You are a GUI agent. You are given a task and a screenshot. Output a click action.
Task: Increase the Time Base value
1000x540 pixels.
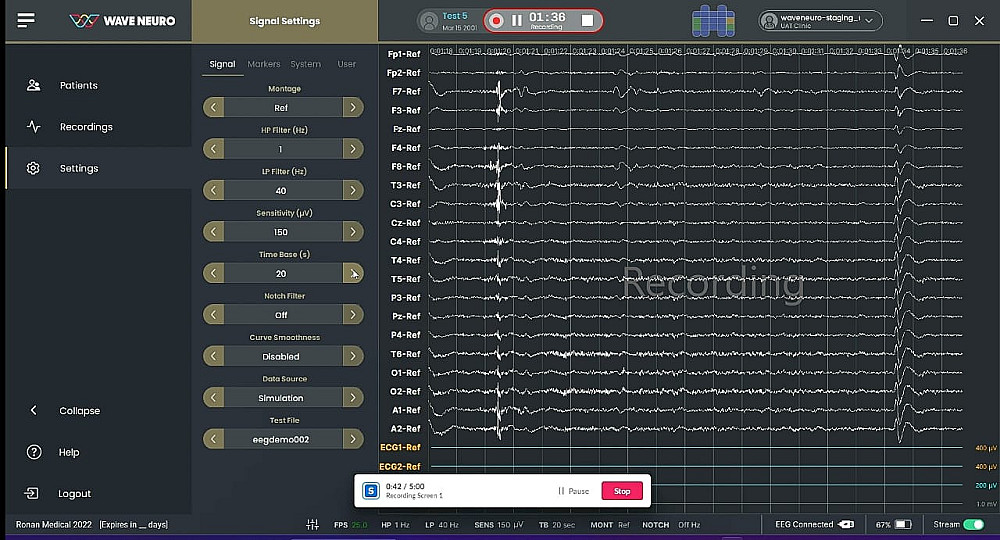(x=353, y=274)
